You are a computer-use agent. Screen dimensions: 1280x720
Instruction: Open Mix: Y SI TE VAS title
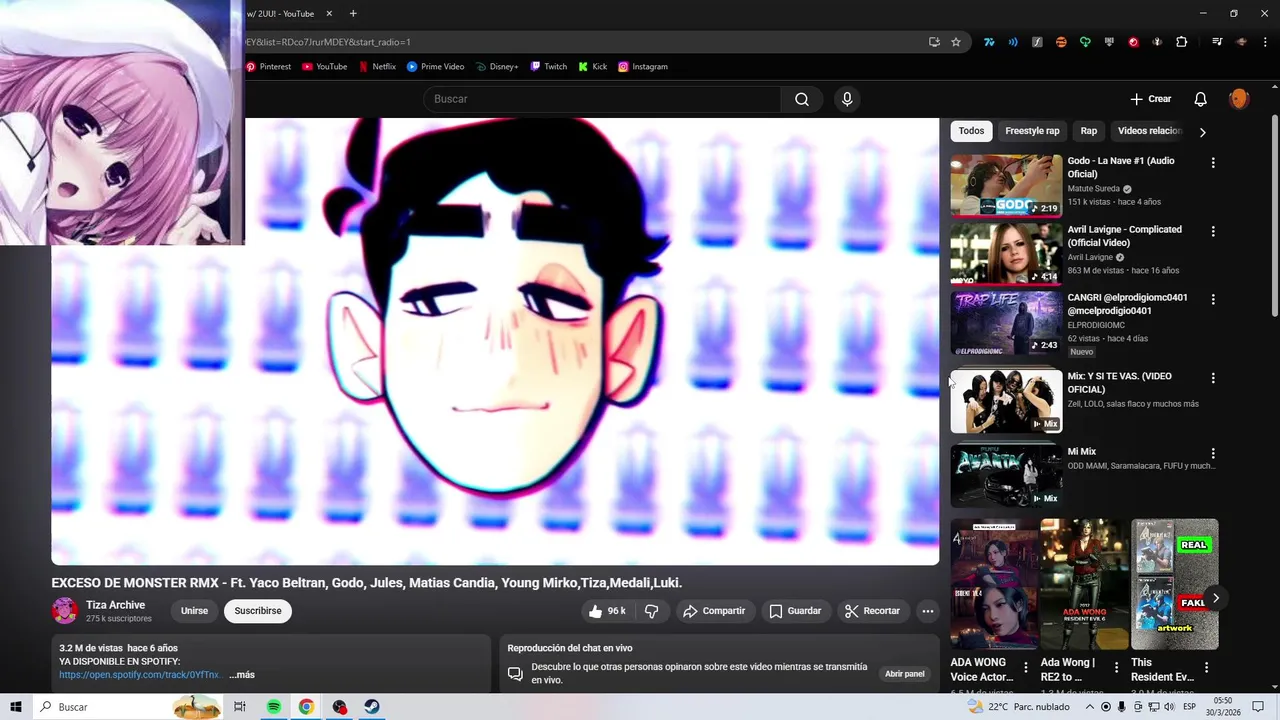pyautogui.click(x=1119, y=383)
